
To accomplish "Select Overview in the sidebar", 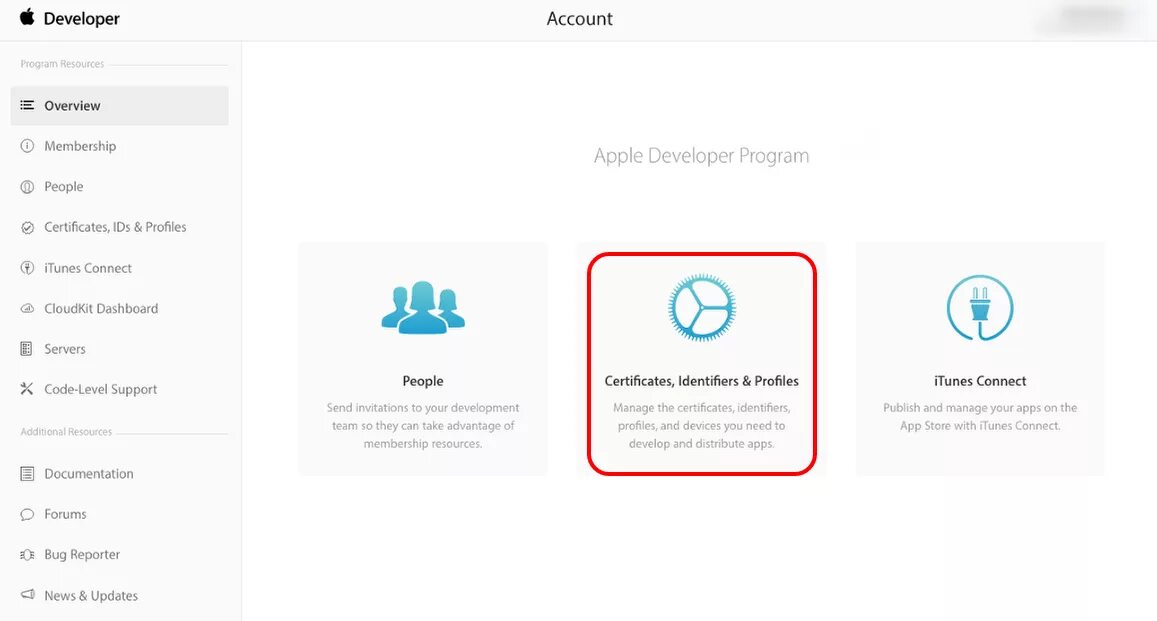I will [x=120, y=105].
